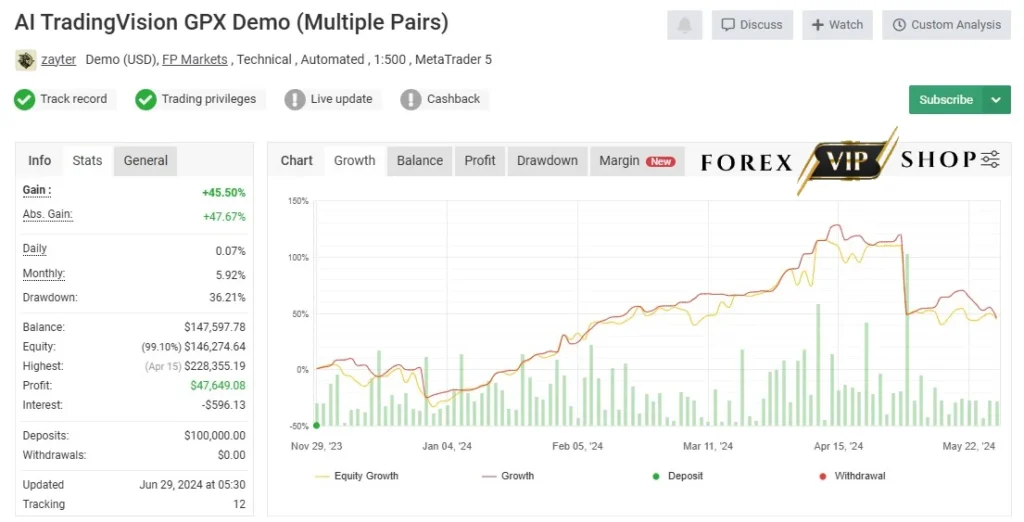Click the May 22, '24 axis date

pos(969,446)
